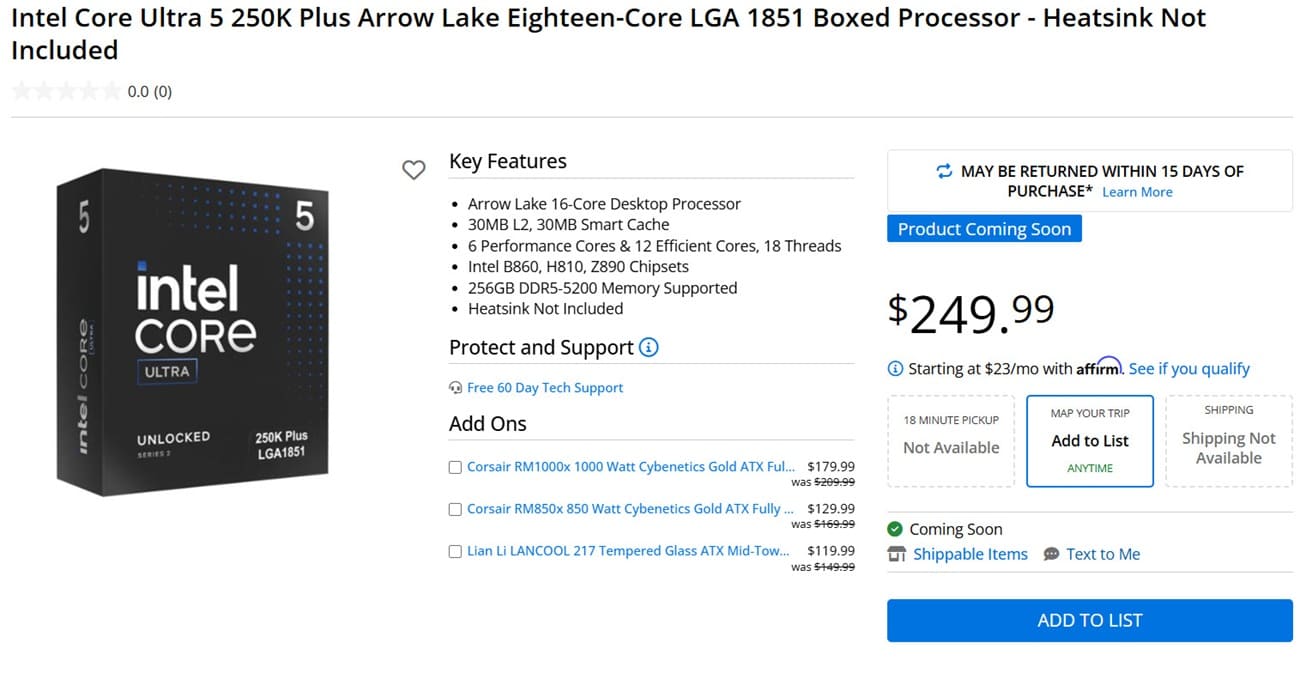
Task: Click the wishlist heart icon
Action: pyautogui.click(x=414, y=170)
